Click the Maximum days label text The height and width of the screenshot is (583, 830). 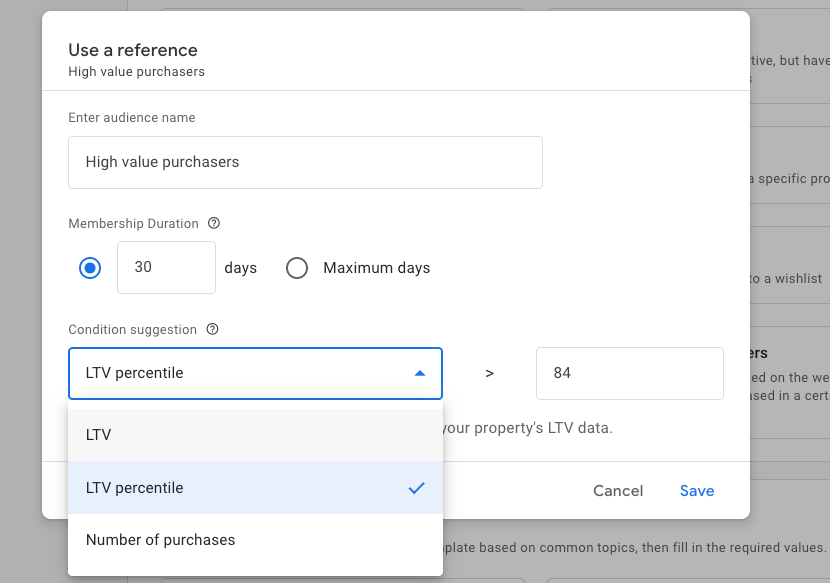click(376, 268)
